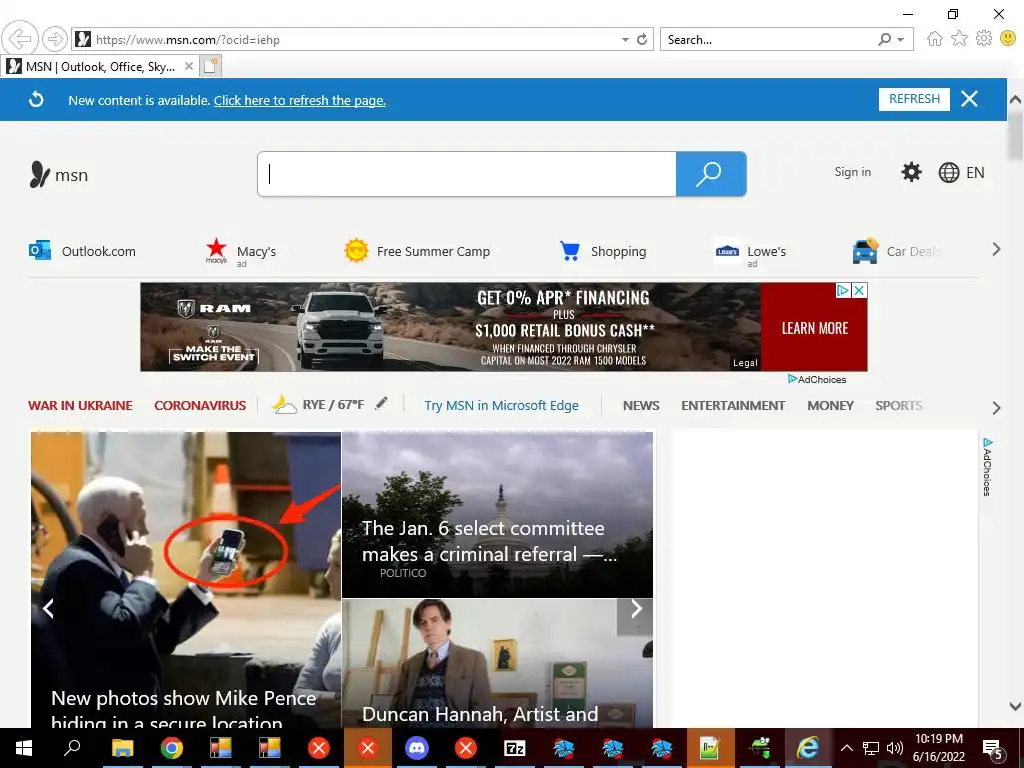The image size is (1024, 768).
Task: Open RYE / 67°F weather widget
Action: [x=318, y=405]
